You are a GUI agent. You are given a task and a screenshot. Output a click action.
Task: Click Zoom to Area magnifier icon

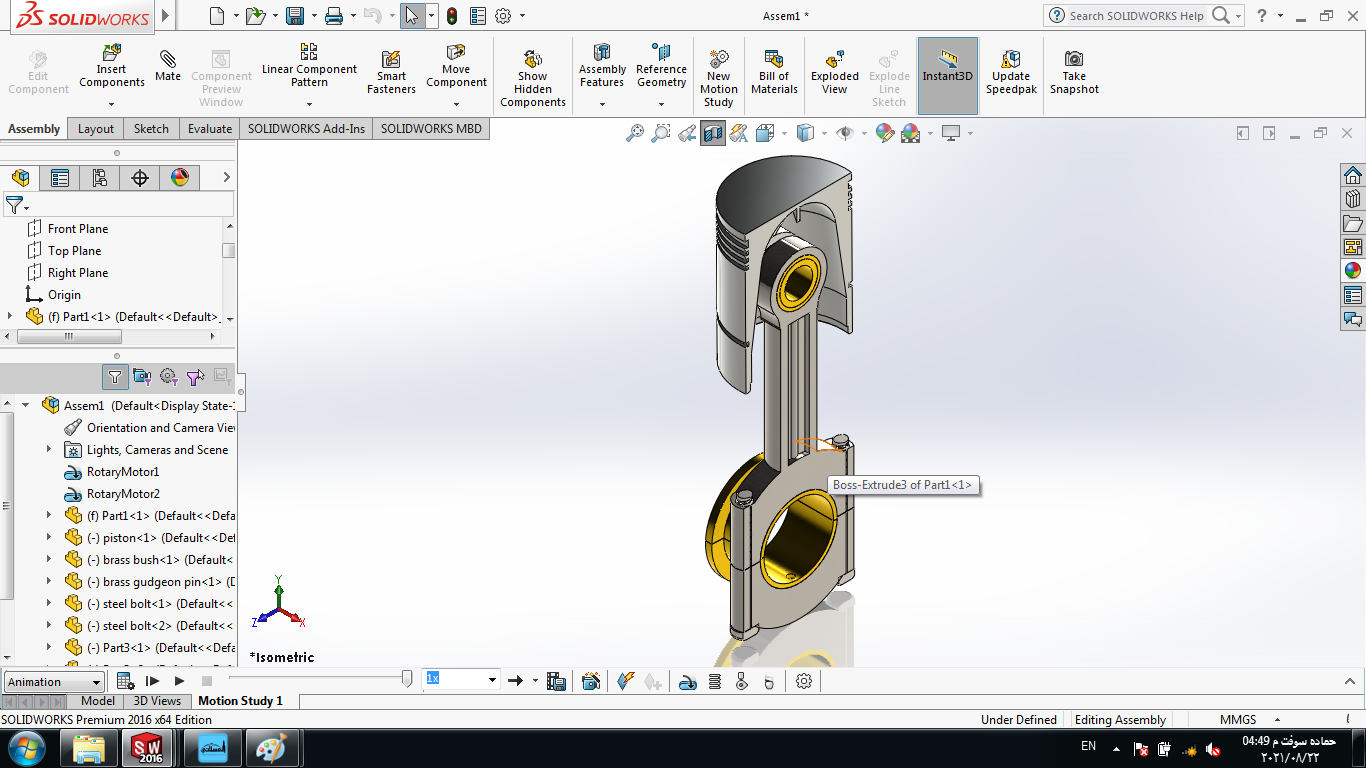click(661, 133)
